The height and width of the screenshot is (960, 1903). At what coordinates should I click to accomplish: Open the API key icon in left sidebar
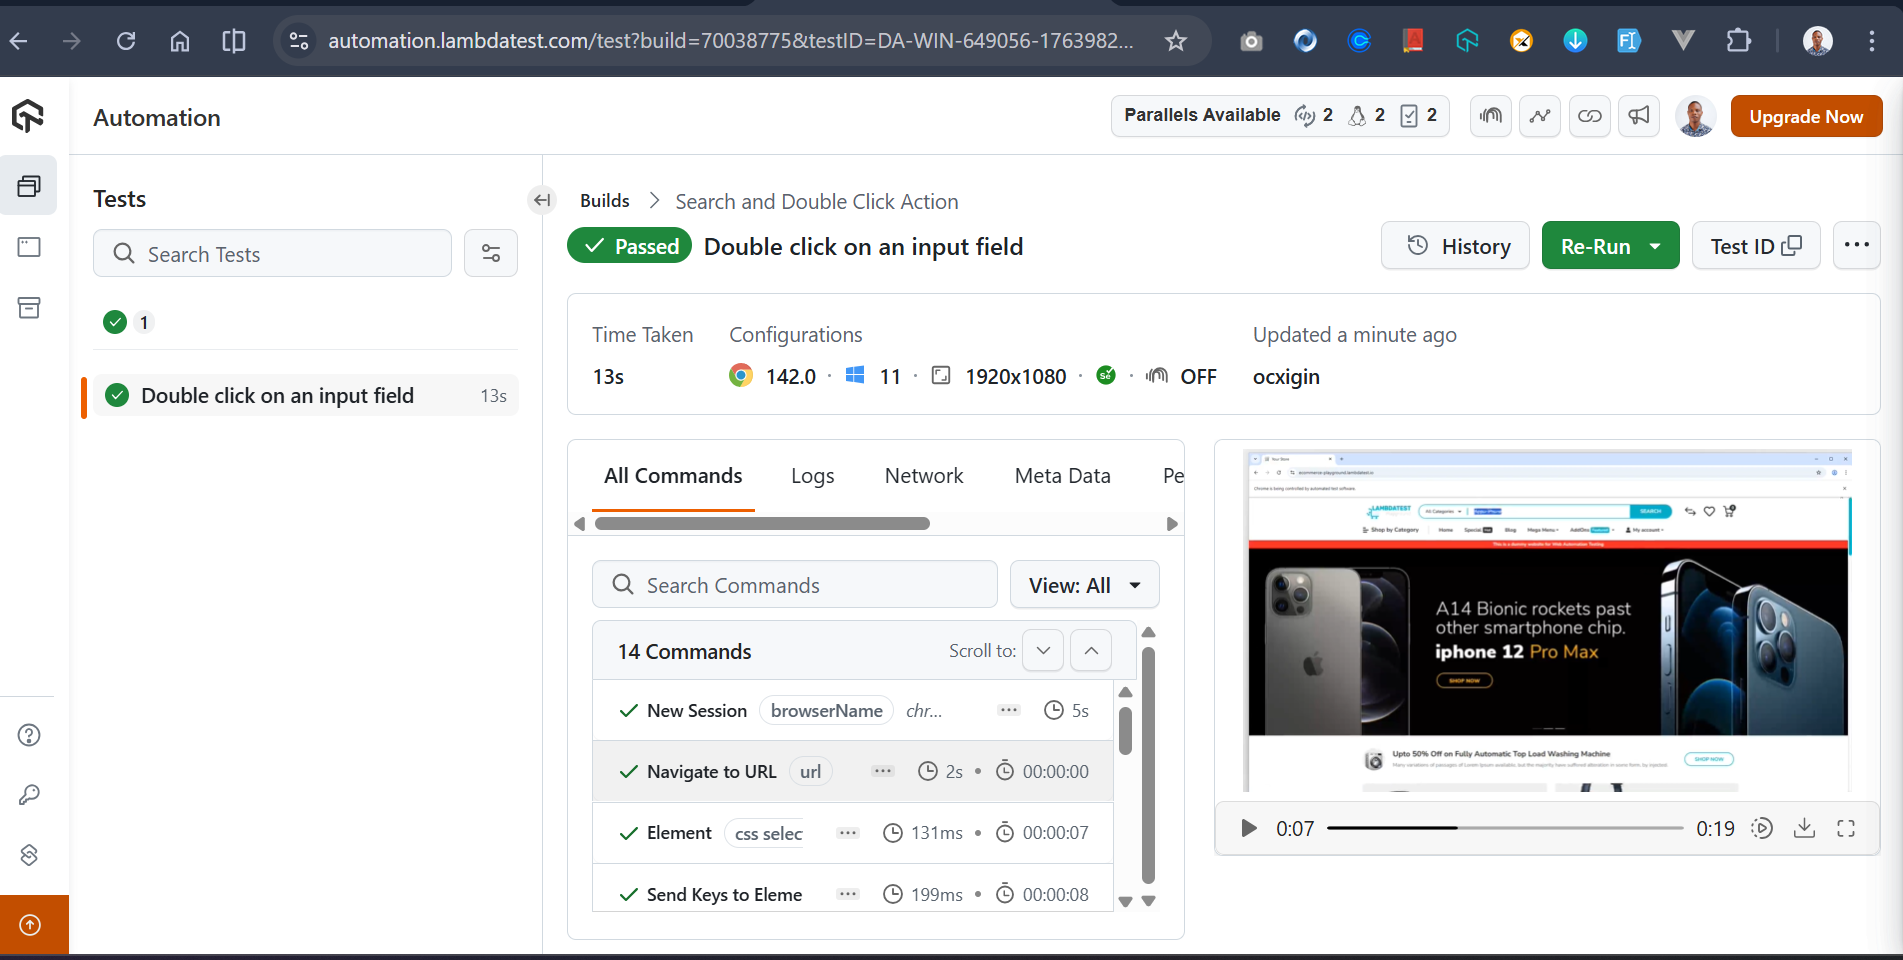tap(28, 795)
